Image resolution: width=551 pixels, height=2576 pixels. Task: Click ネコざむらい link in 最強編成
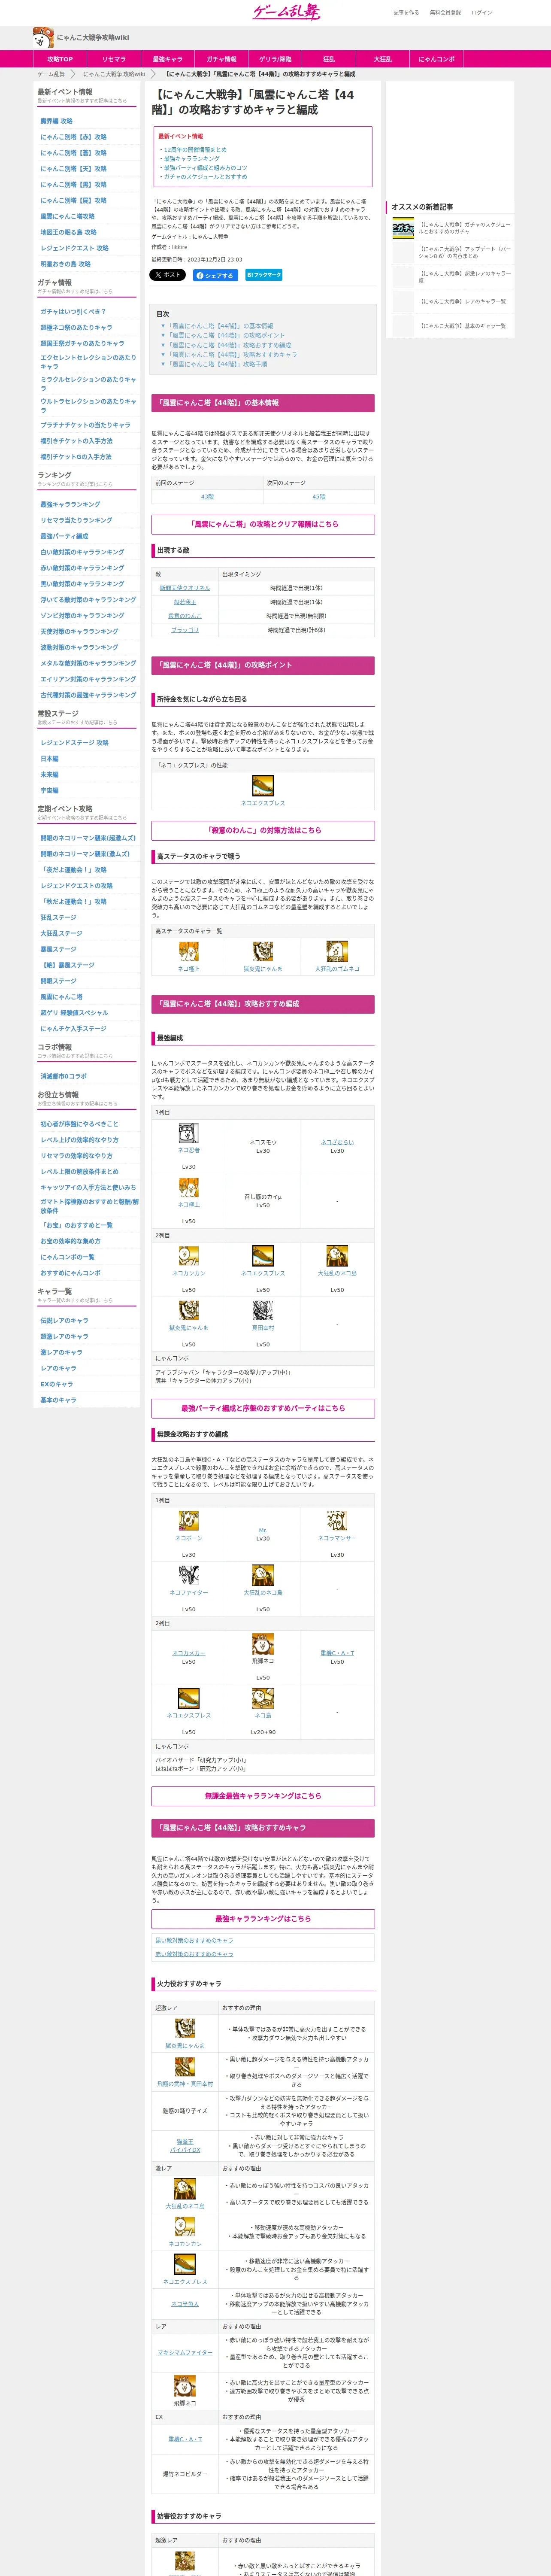(x=337, y=1141)
